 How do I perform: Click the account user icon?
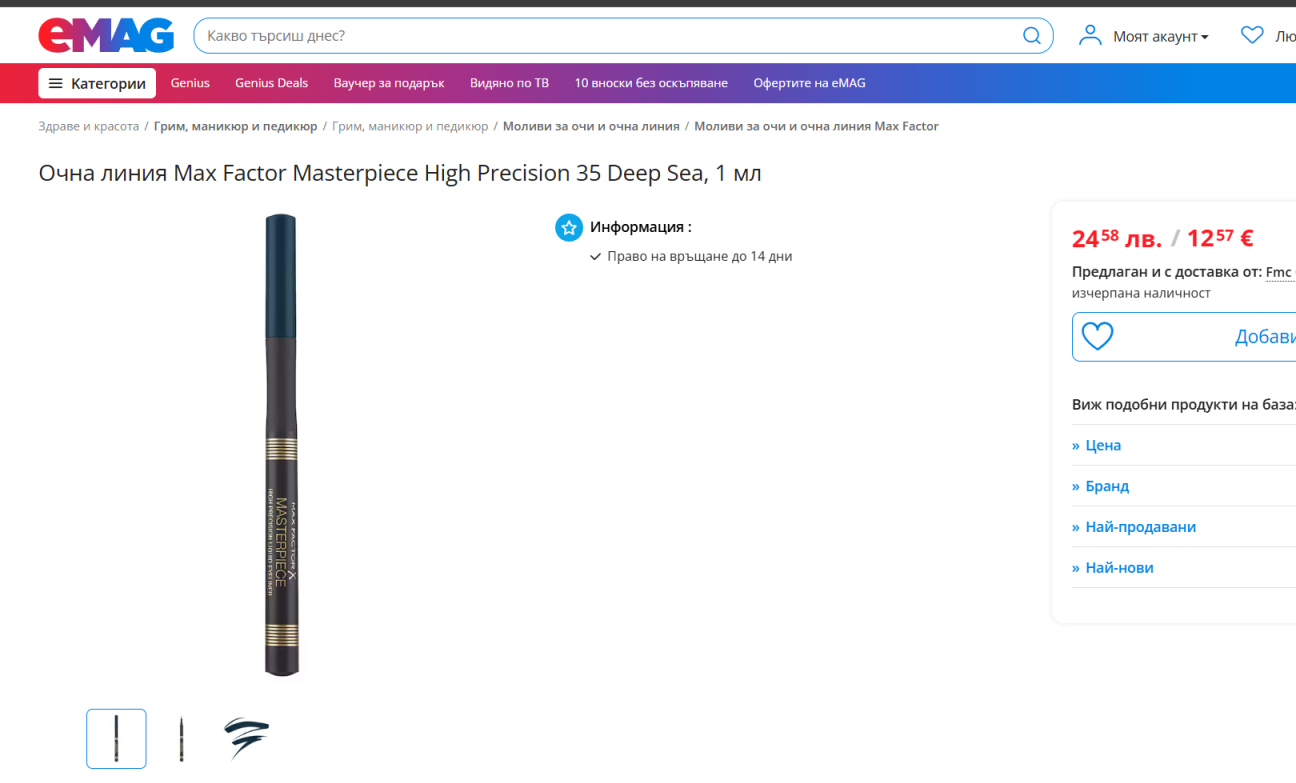click(x=1090, y=36)
